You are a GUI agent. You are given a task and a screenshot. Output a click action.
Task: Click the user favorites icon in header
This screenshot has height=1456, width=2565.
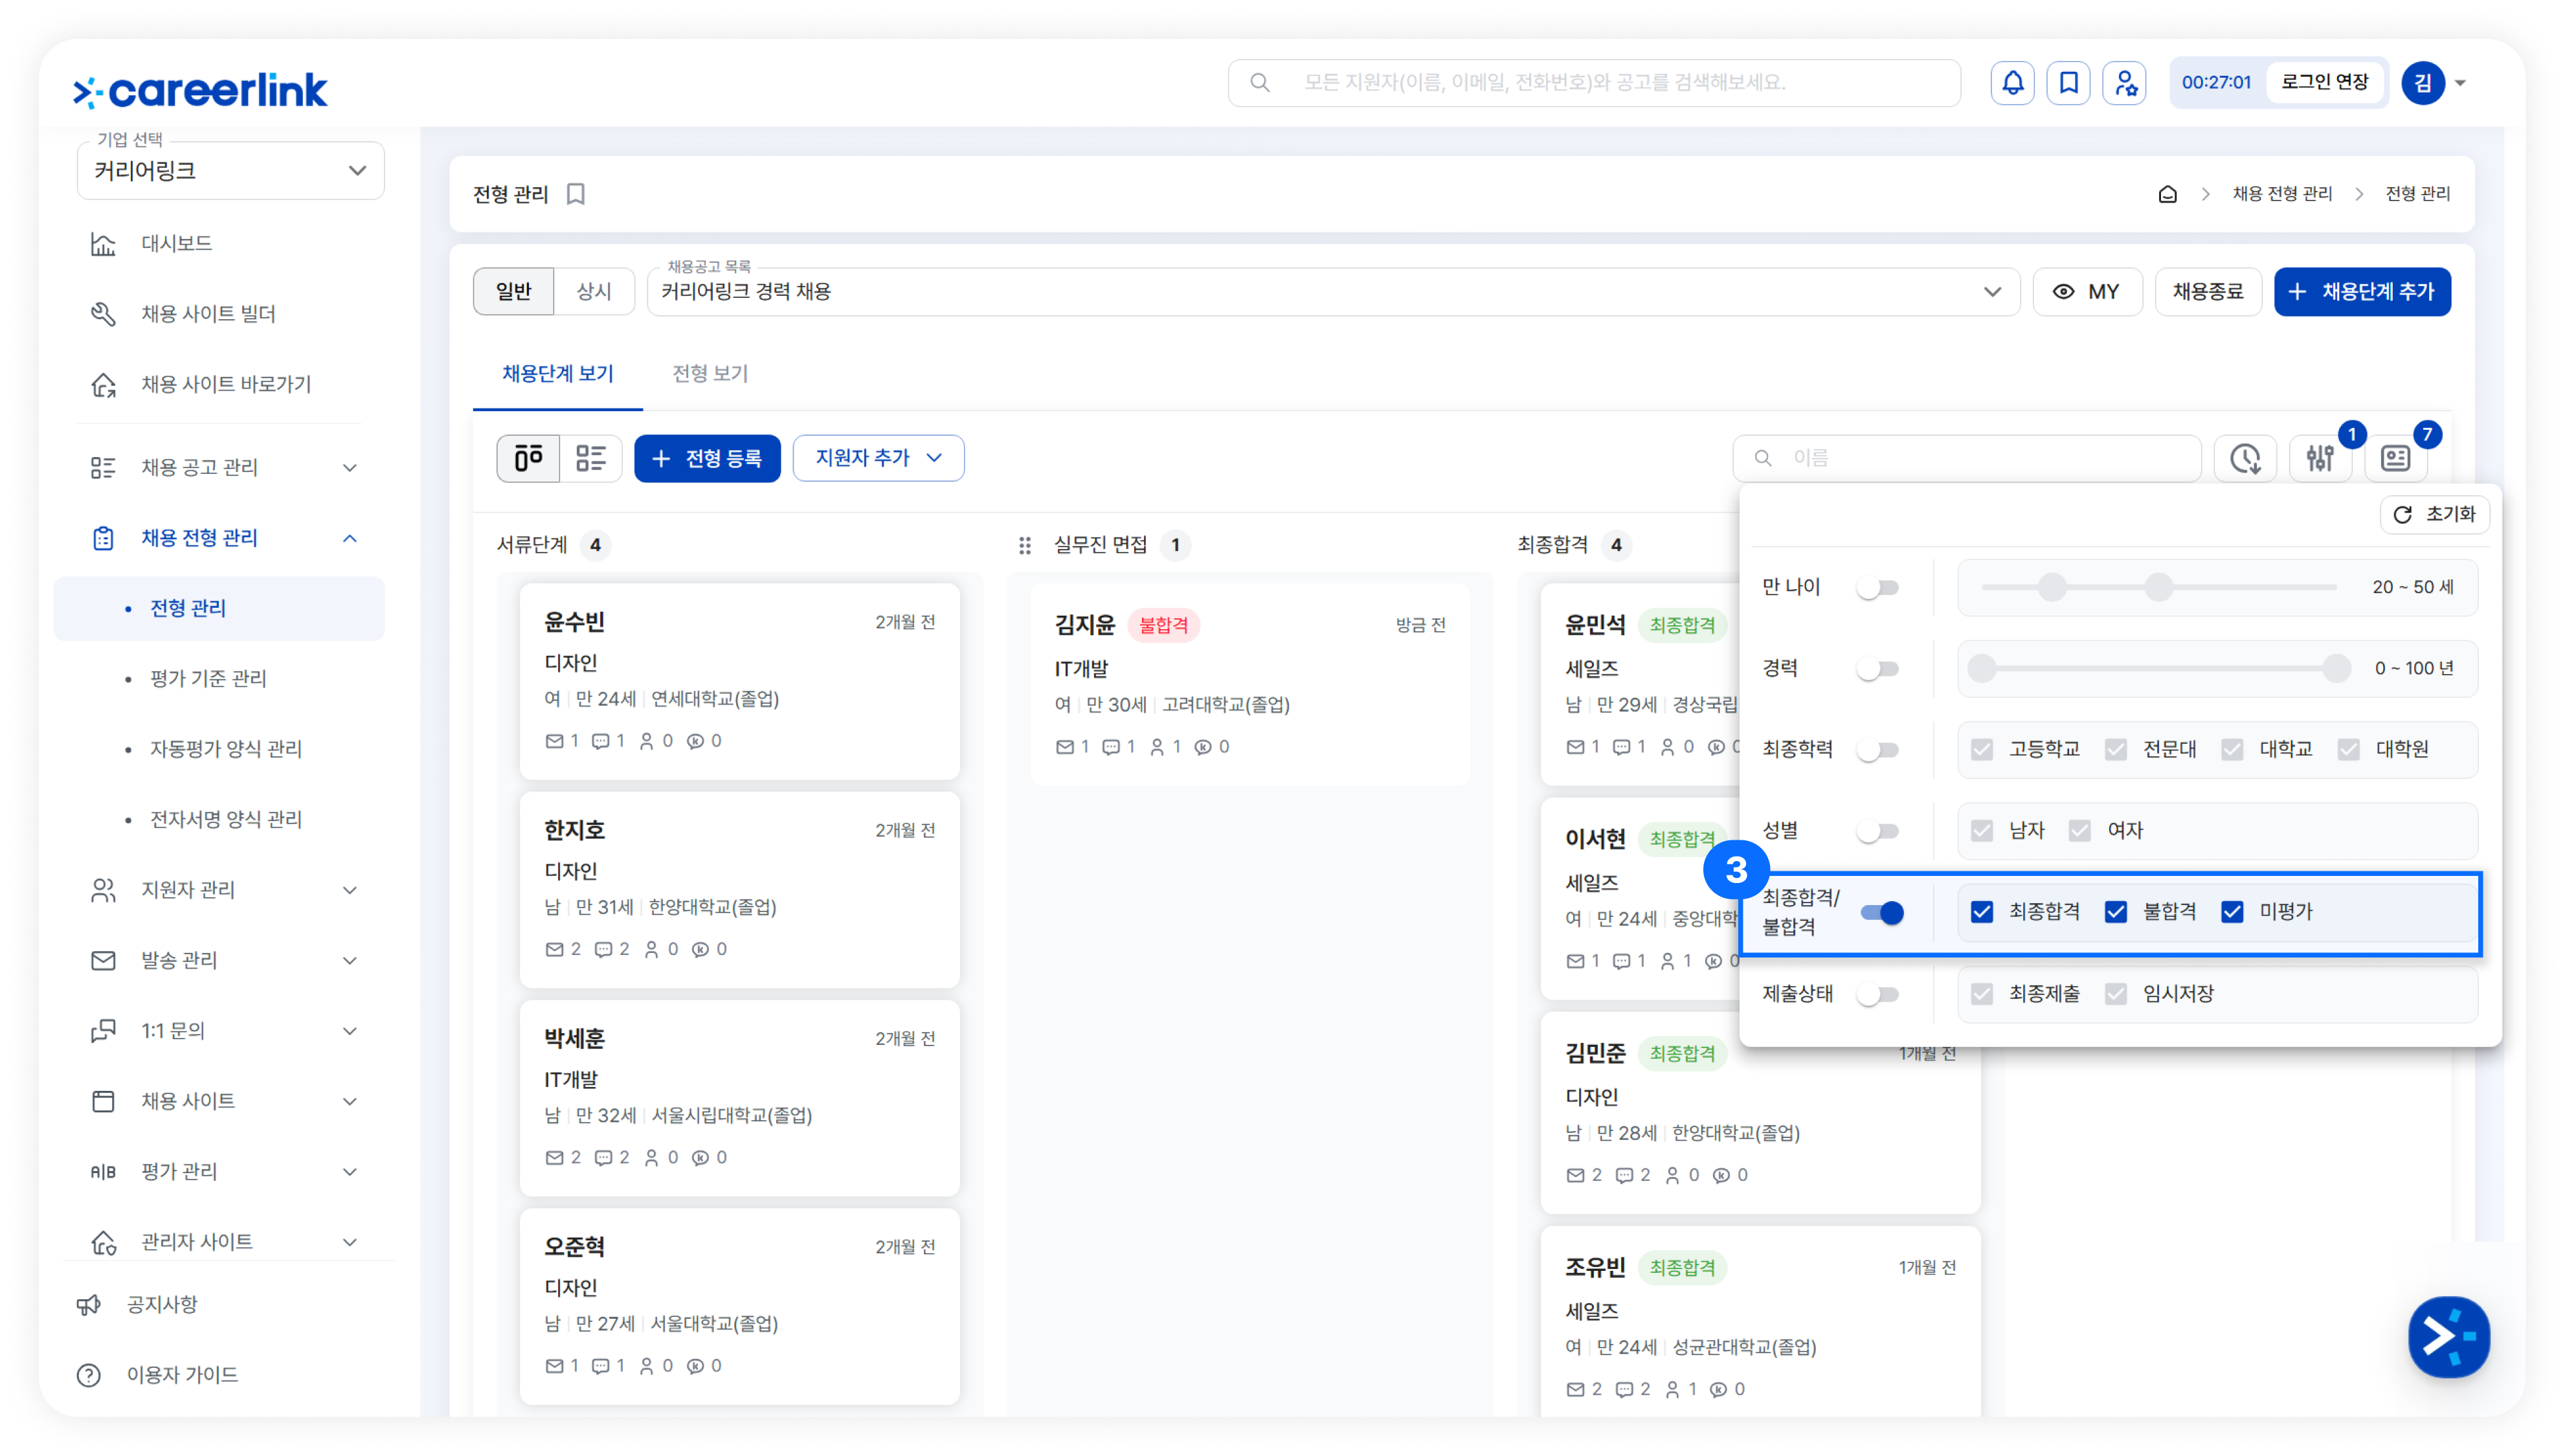click(2124, 83)
